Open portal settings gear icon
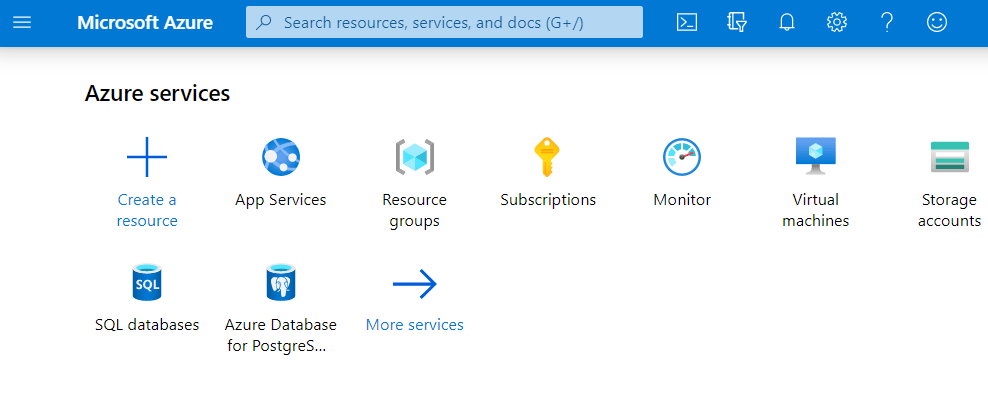The width and height of the screenshot is (988, 393). (x=836, y=23)
